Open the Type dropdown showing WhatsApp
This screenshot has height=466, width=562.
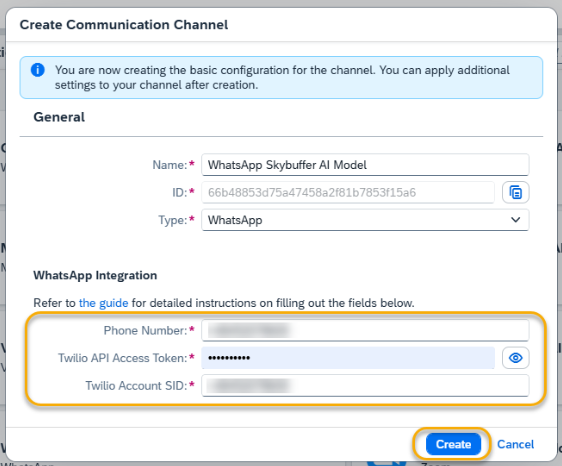point(365,220)
